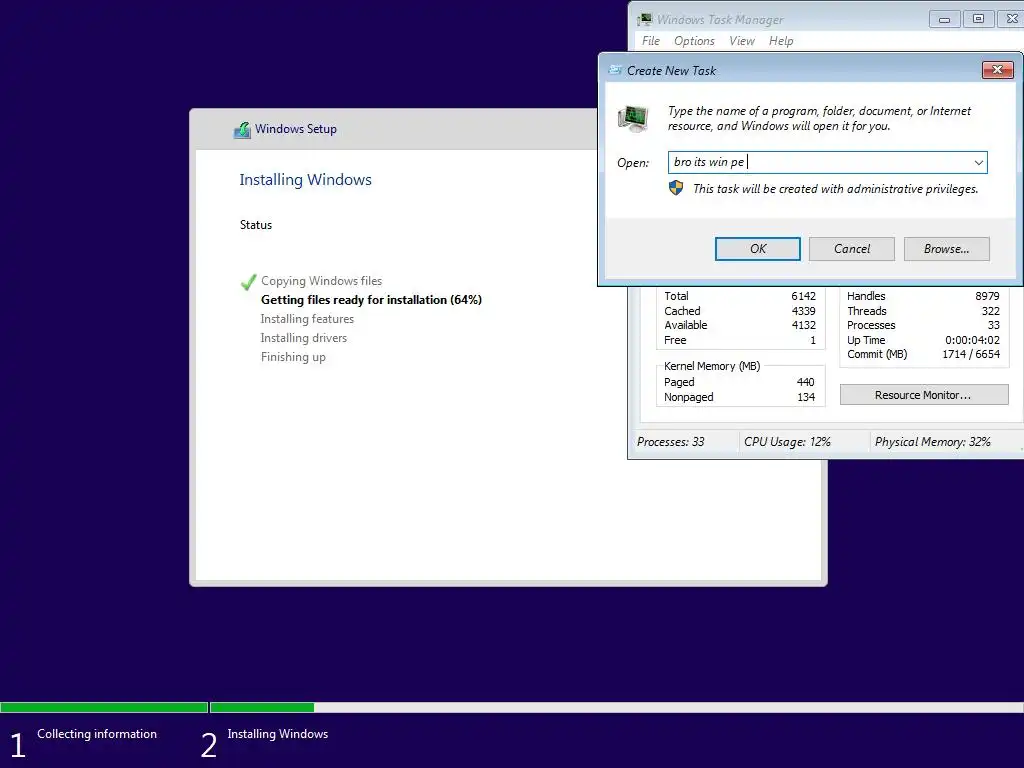Click the Nonpaged value 134

806,397
